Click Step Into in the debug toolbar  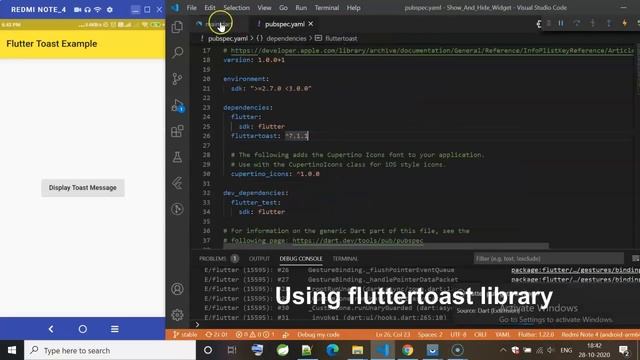coord(593,24)
